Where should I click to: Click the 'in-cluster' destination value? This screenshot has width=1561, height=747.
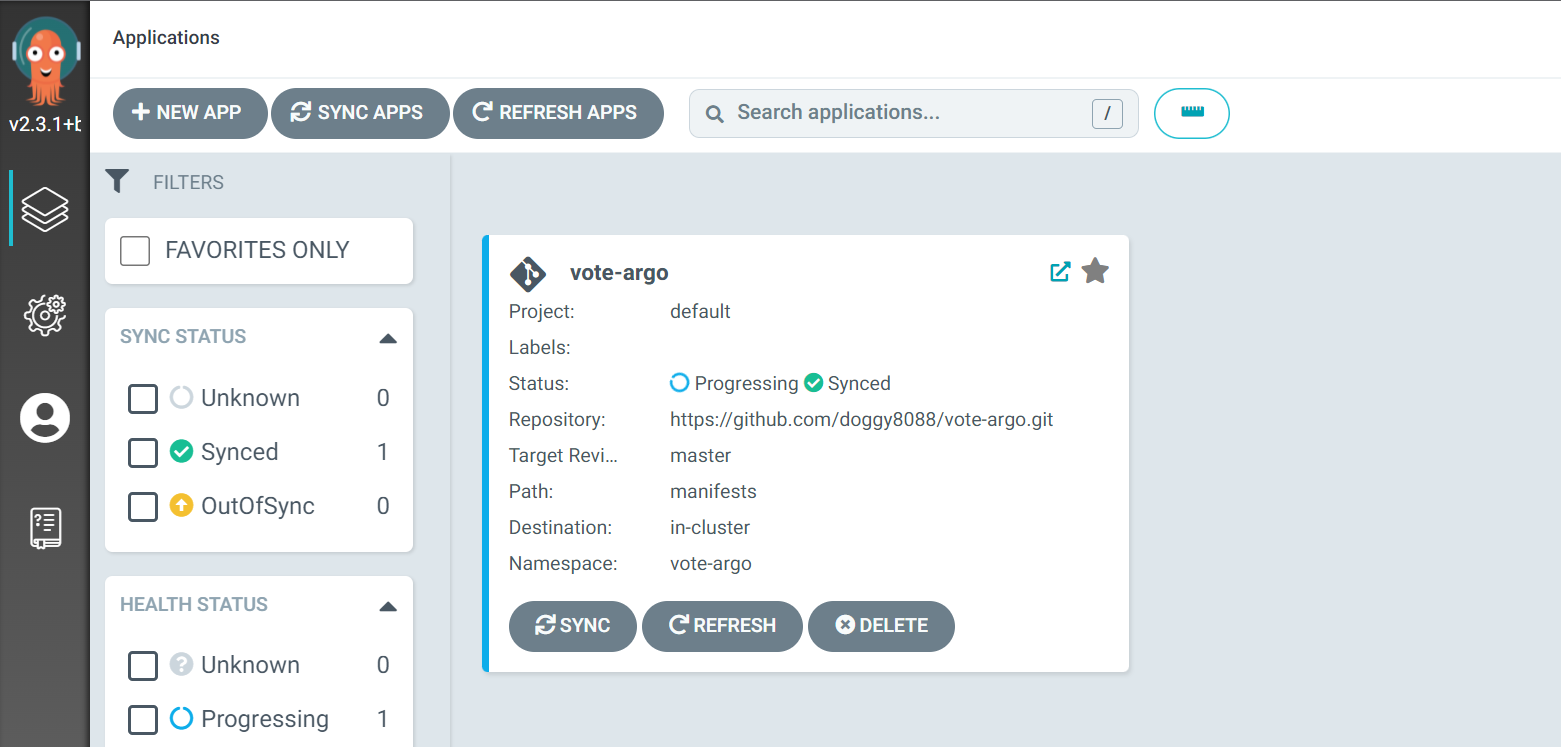[x=710, y=527]
